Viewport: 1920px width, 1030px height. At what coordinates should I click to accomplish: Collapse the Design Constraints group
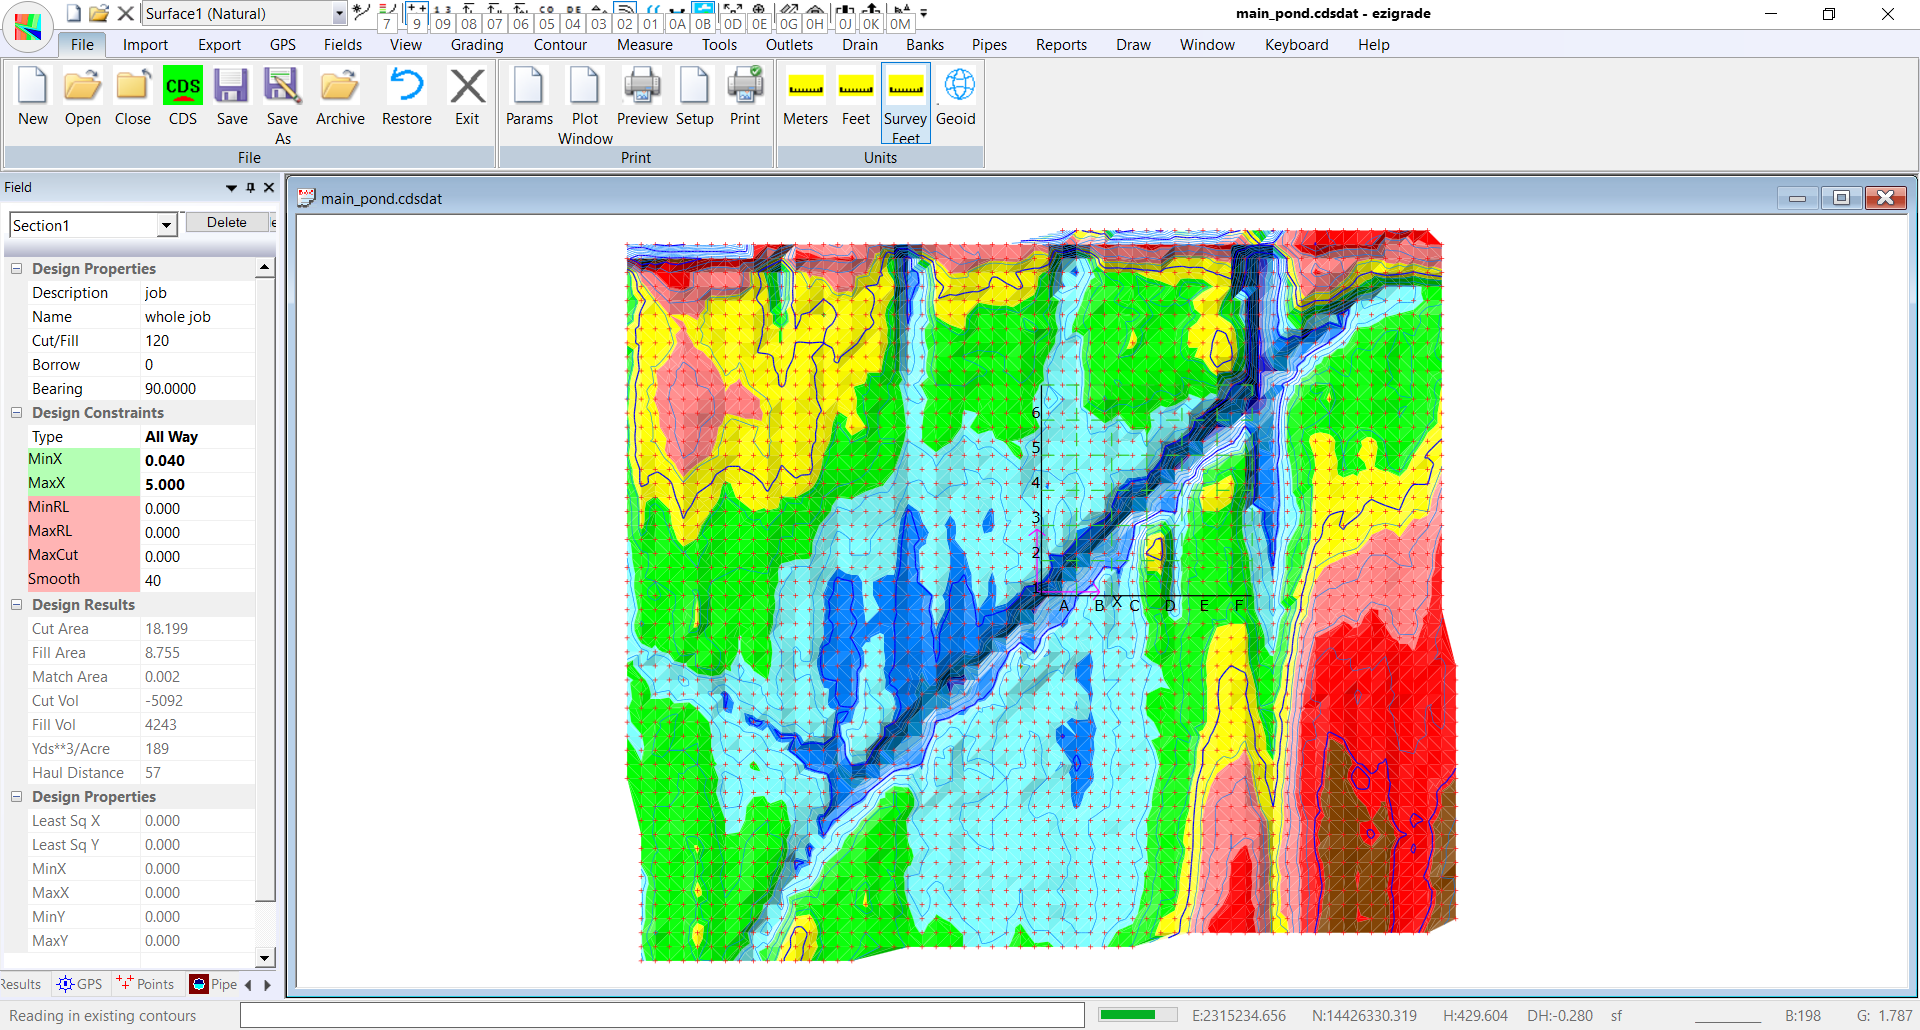click(17, 413)
